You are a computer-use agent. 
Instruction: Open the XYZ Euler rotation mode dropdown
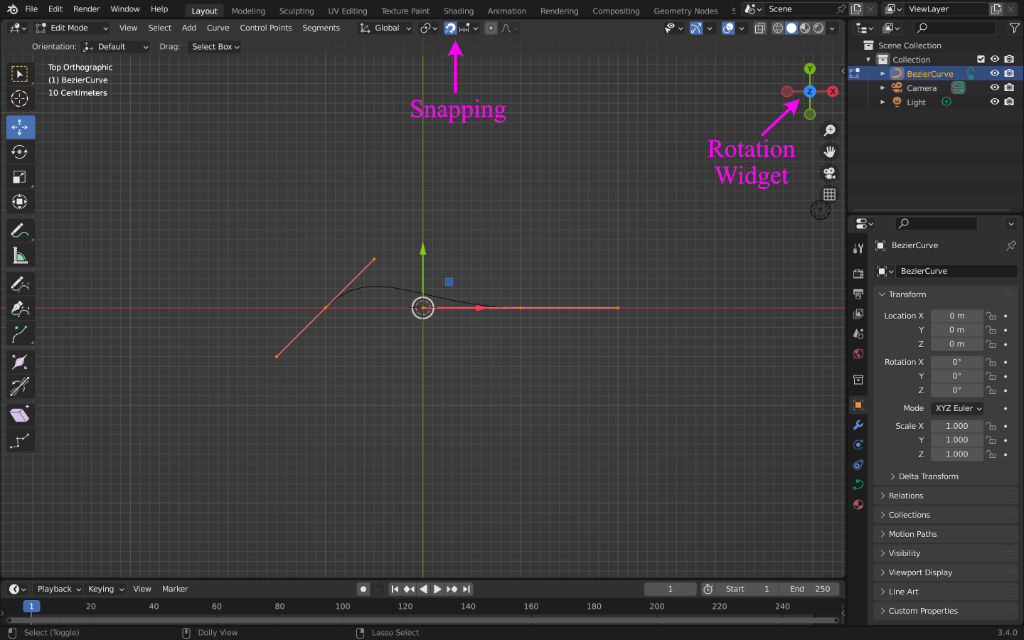(957, 408)
